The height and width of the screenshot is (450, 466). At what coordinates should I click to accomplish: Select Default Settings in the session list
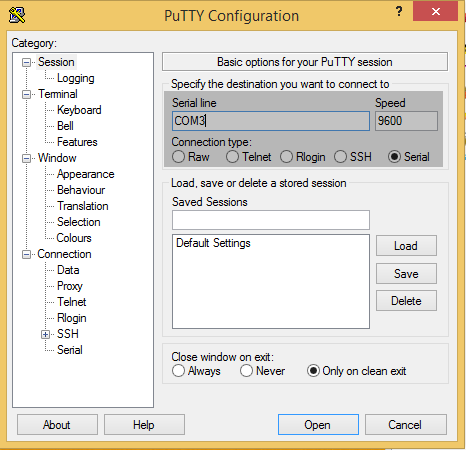213,243
